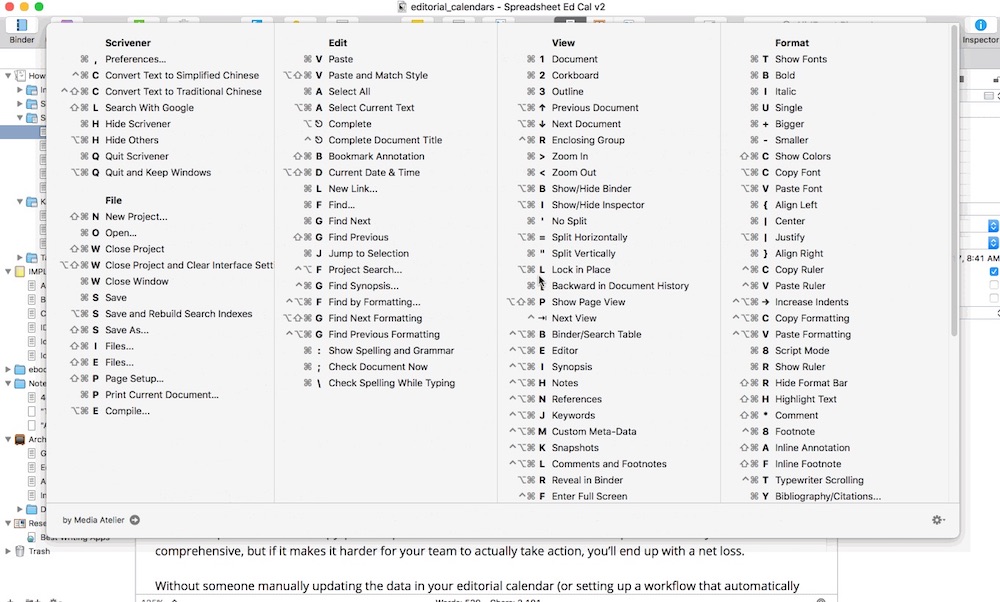Image resolution: width=1000 pixels, height=602 pixels.
Task: Expand the Research item disclosure triangle
Action: point(7,523)
